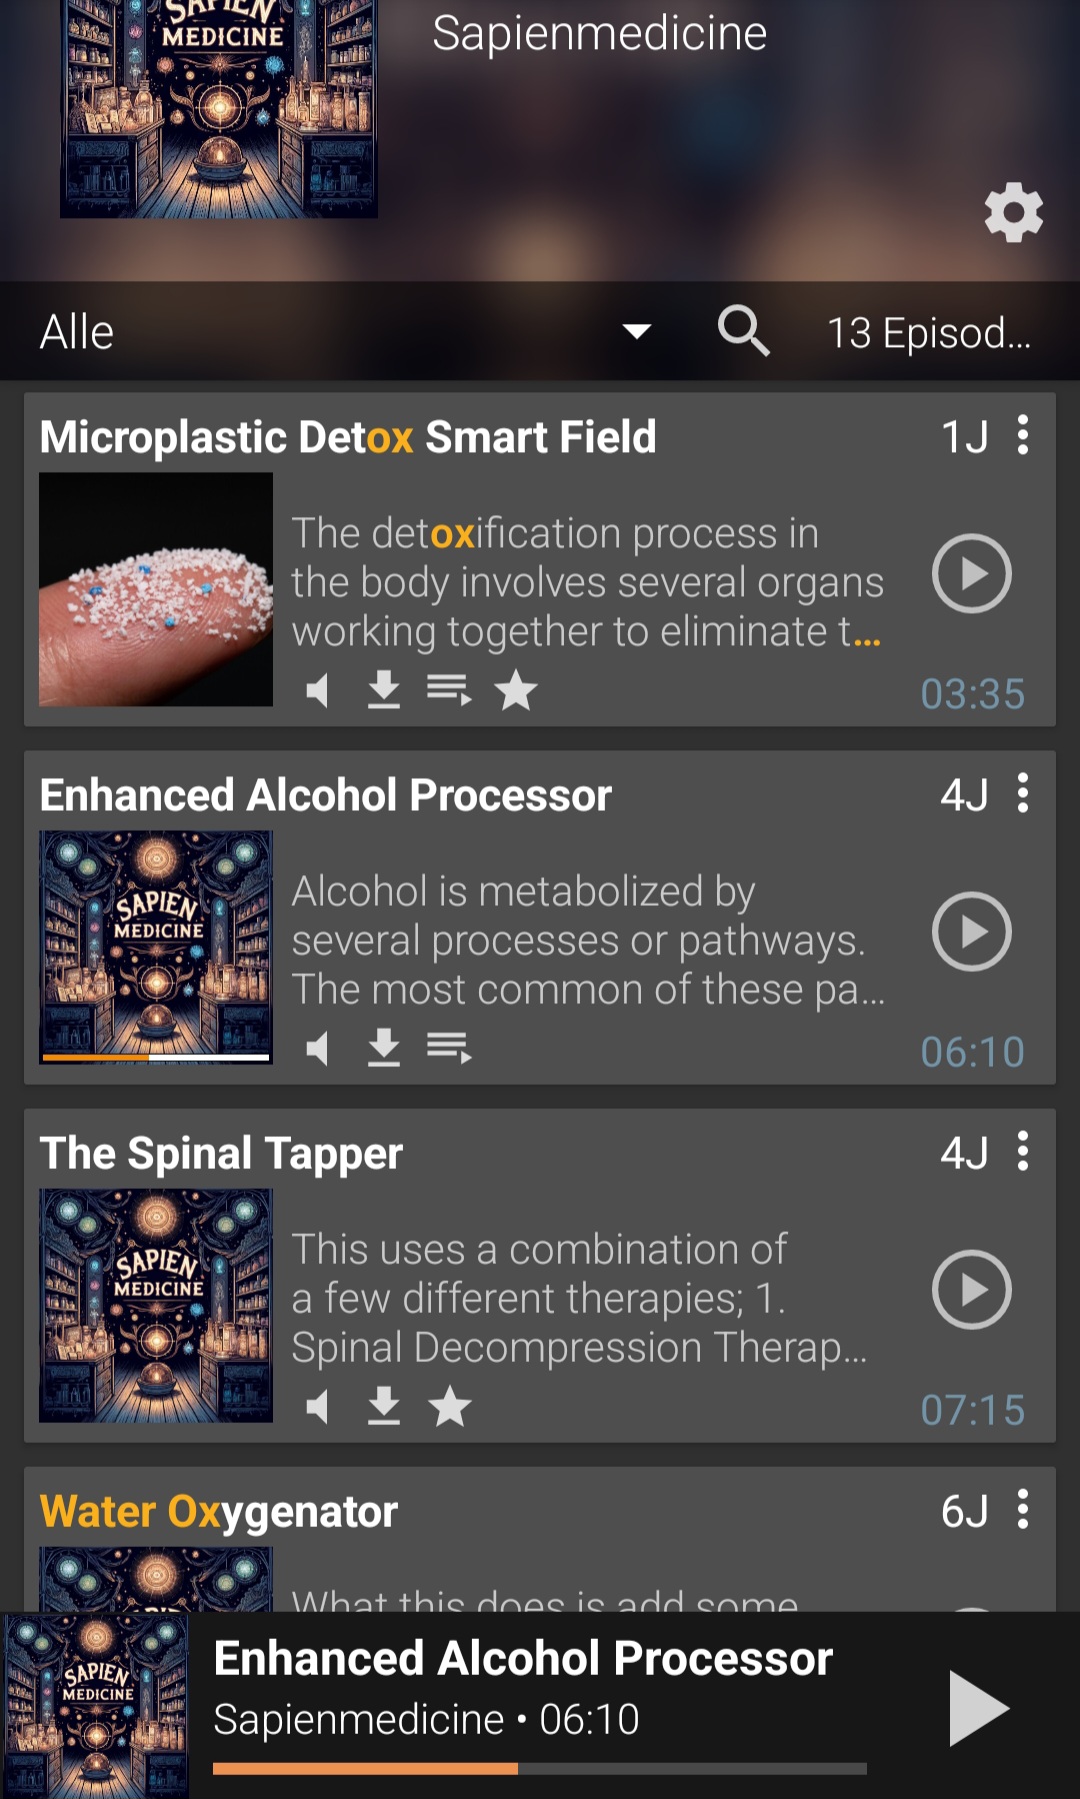
Task: Toggle favorite star on The Spinal Tapper
Action: coord(450,1406)
